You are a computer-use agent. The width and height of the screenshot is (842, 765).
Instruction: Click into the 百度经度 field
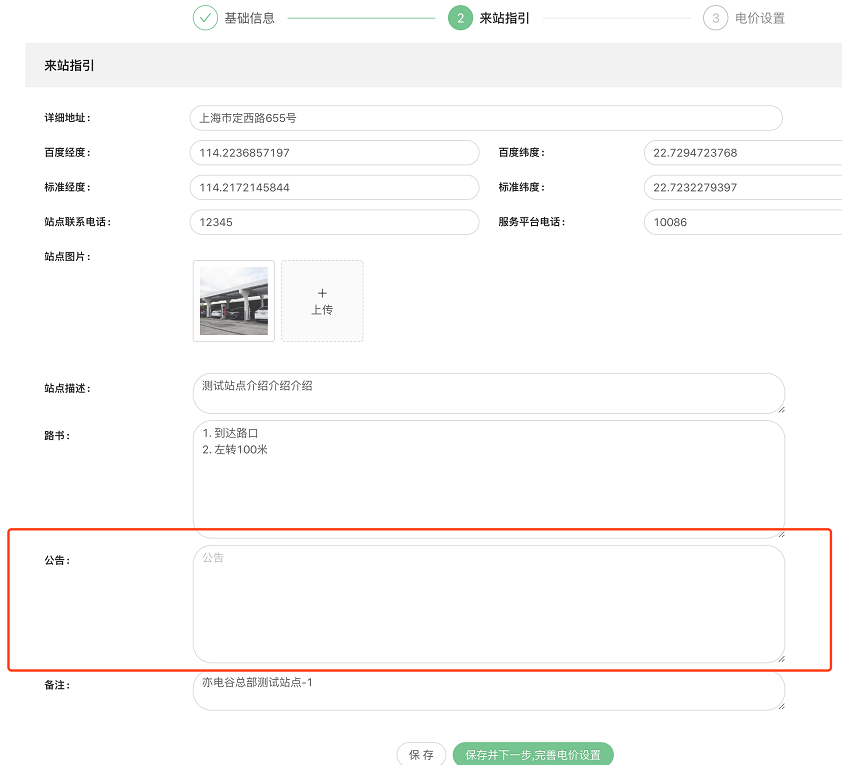point(334,153)
